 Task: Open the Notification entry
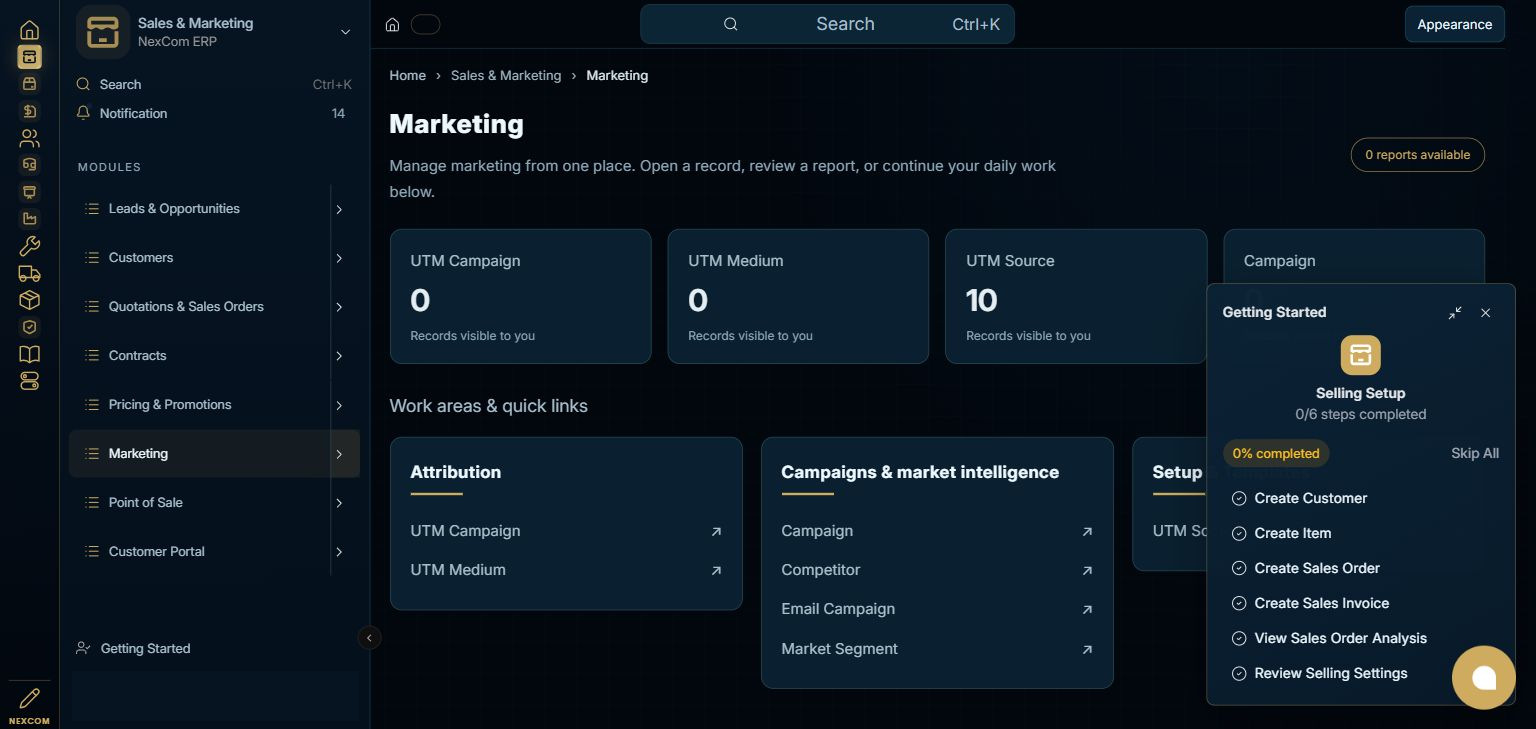[214, 114]
